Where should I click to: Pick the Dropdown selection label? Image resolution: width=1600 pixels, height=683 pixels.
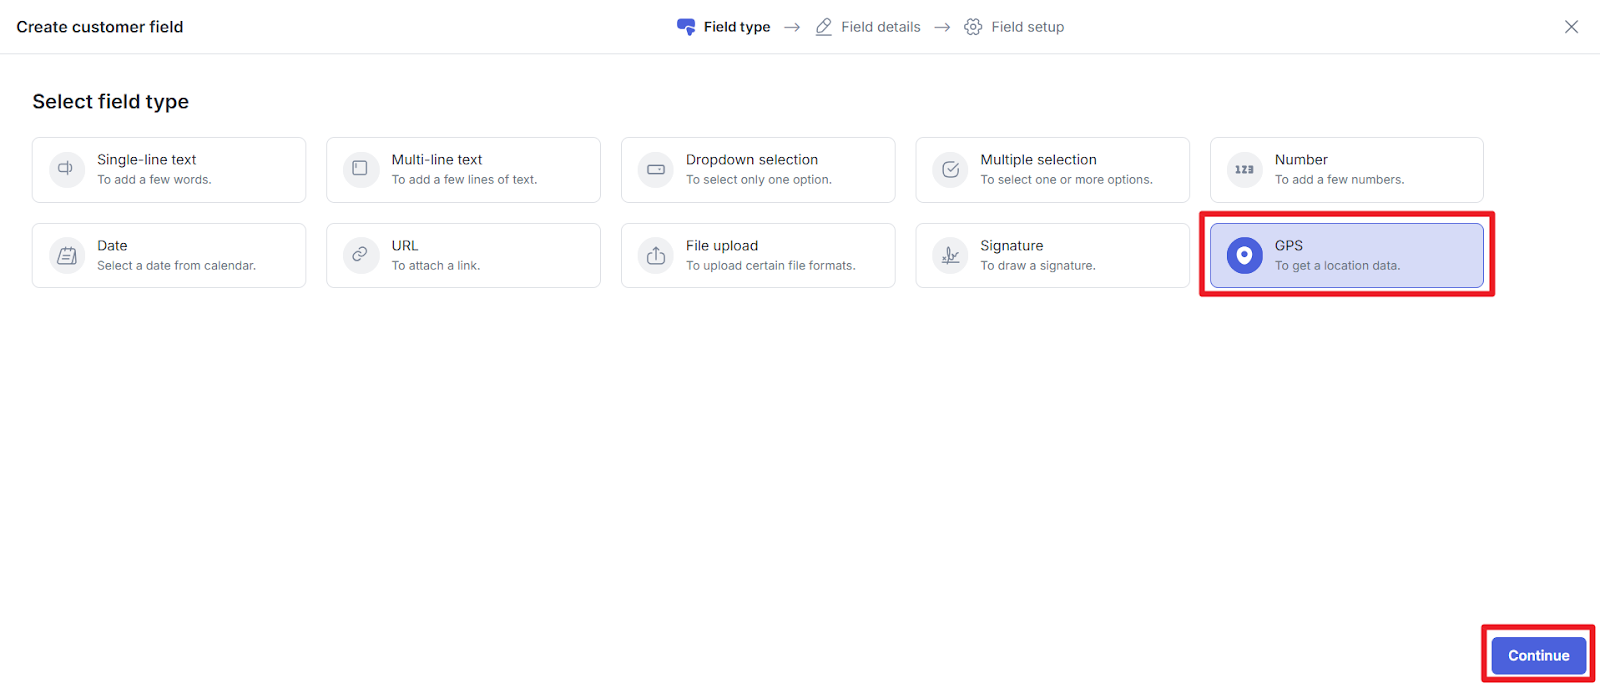coord(751,160)
